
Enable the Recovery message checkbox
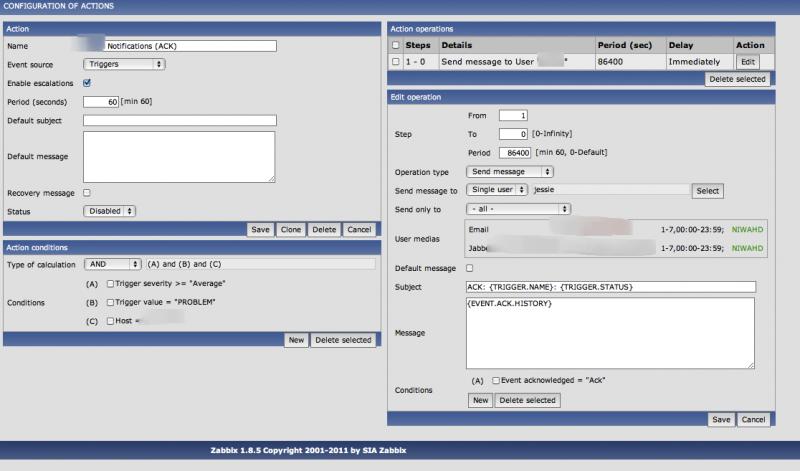[x=87, y=193]
